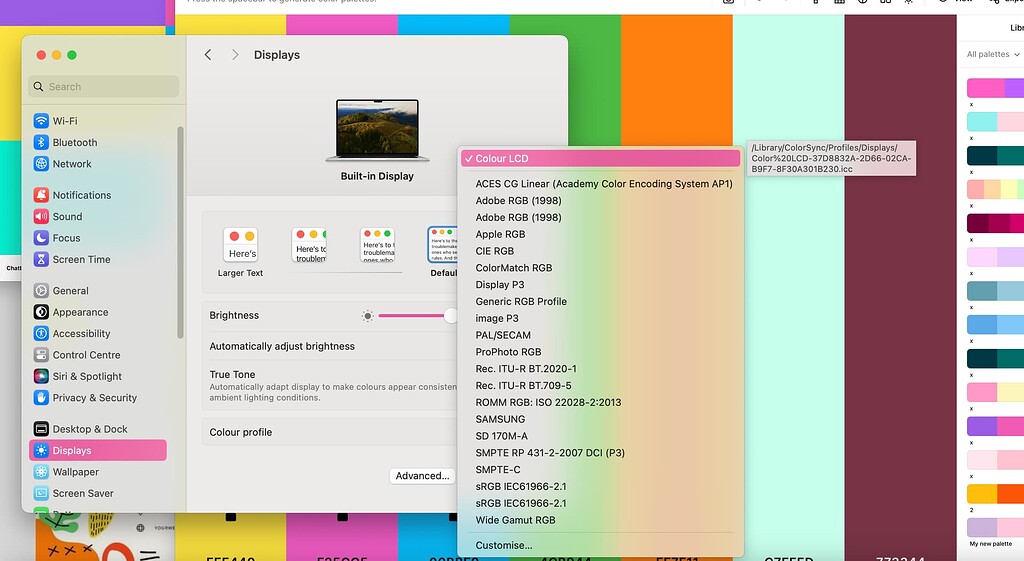
Task: Click the Colour profile row
Action: click(x=329, y=432)
